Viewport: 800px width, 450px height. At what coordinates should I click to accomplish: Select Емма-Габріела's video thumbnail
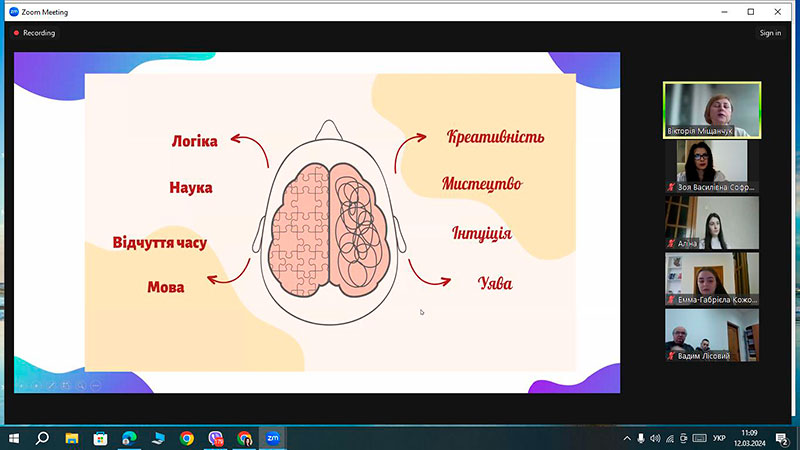(712, 279)
